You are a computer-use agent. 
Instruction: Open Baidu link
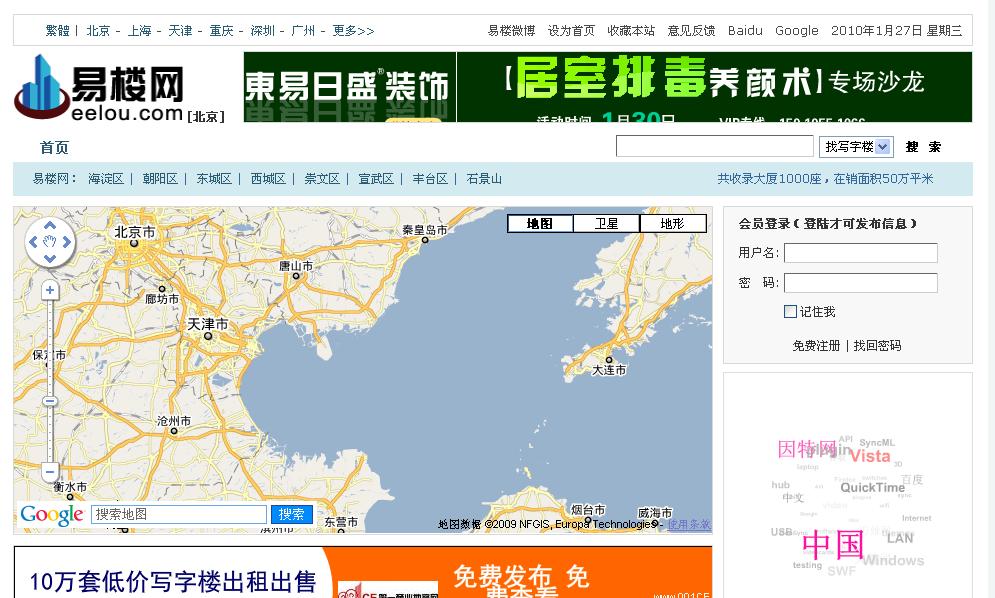[x=745, y=30]
